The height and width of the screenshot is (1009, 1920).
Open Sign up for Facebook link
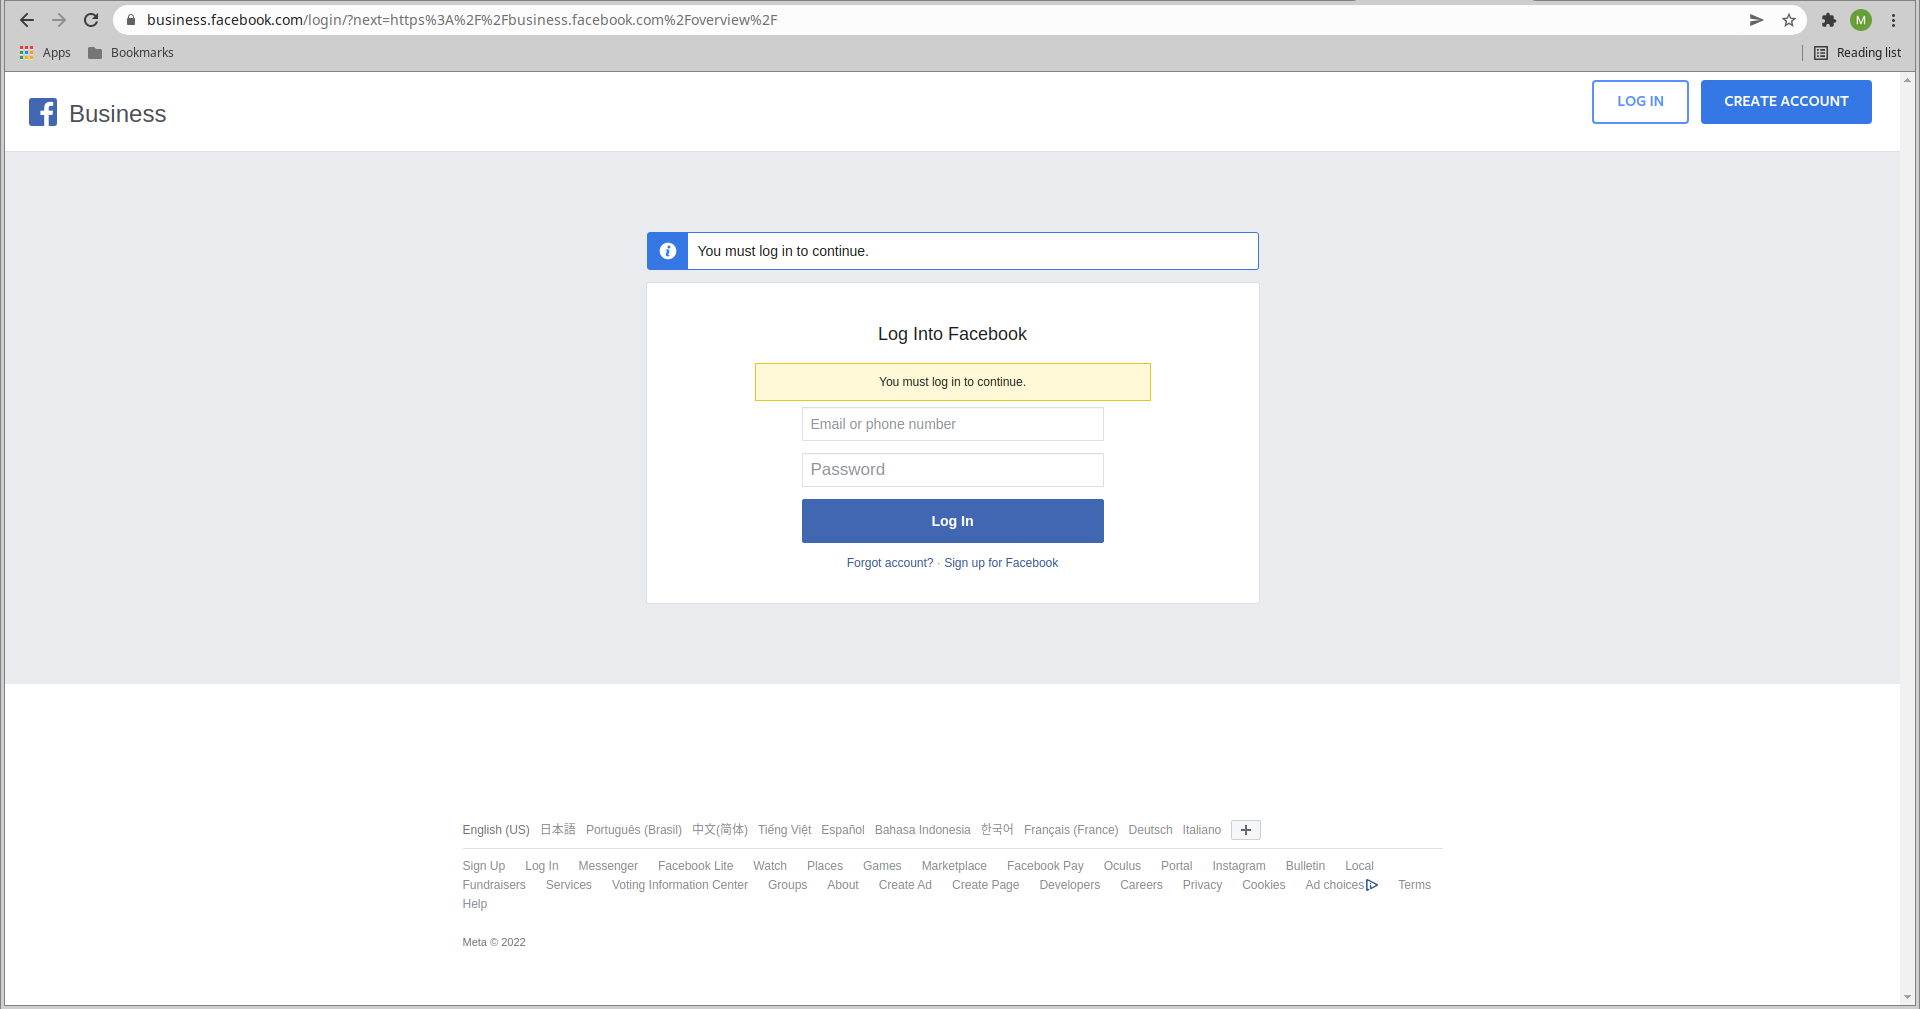[1001, 563]
